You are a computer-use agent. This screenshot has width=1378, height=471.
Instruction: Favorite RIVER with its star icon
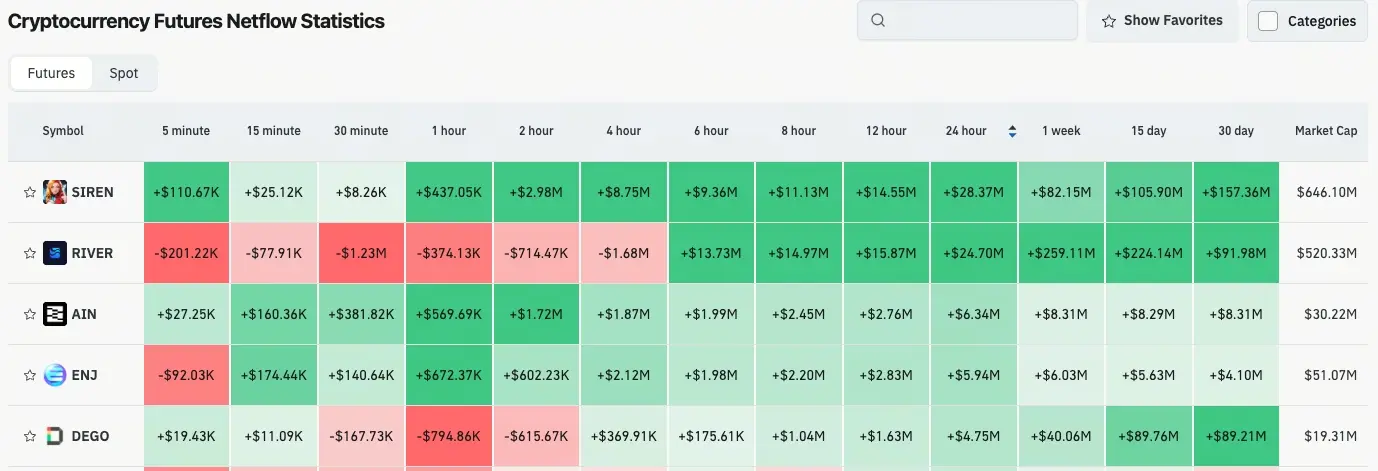pos(30,253)
